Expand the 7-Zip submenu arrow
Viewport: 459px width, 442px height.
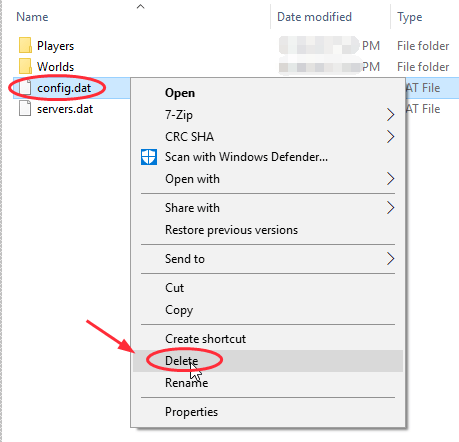click(390, 115)
